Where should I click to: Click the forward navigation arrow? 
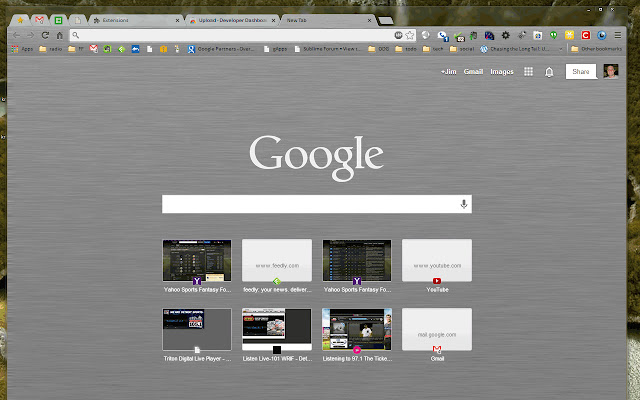click(x=31, y=35)
